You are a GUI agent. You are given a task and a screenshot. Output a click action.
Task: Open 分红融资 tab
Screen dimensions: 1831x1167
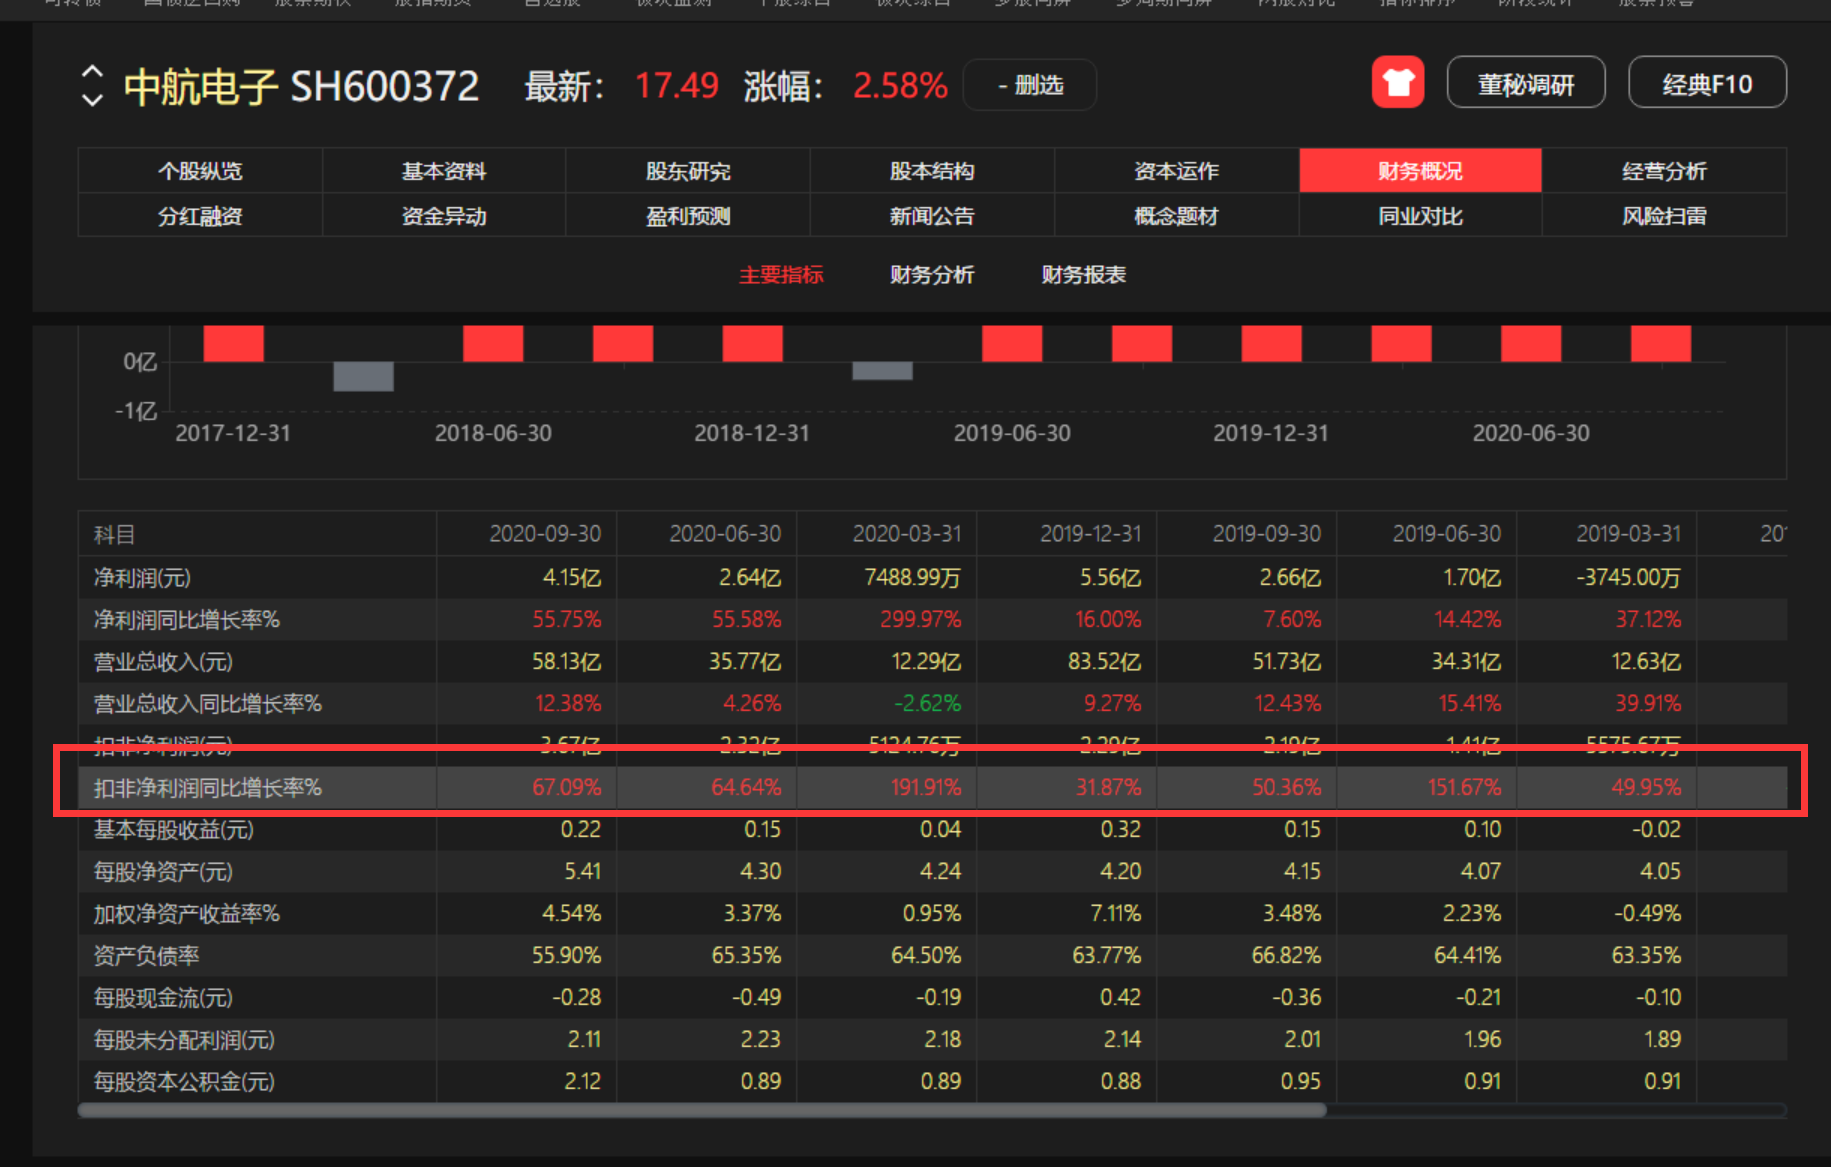pyautogui.click(x=200, y=216)
